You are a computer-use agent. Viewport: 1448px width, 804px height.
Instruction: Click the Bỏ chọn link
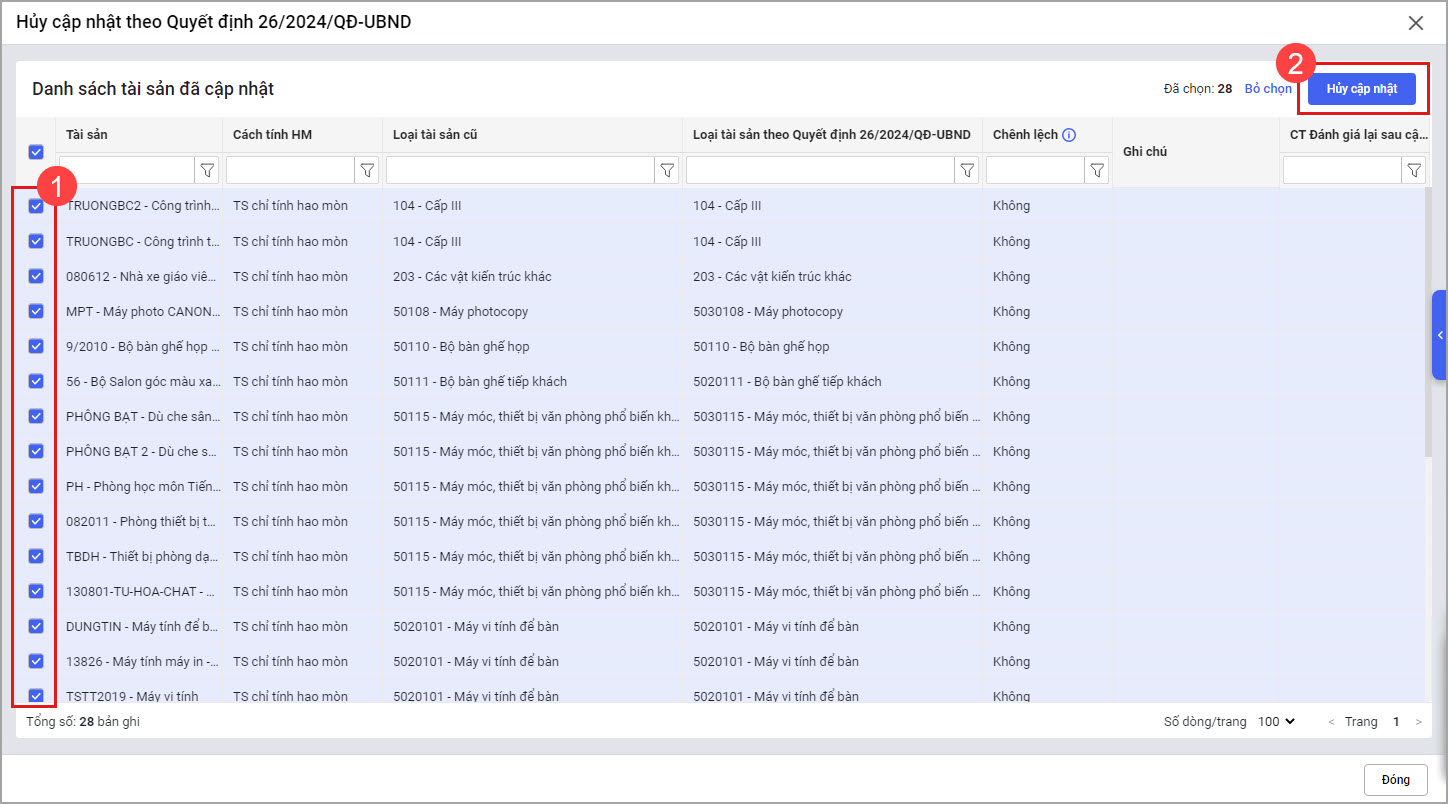click(x=1268, y=89)
